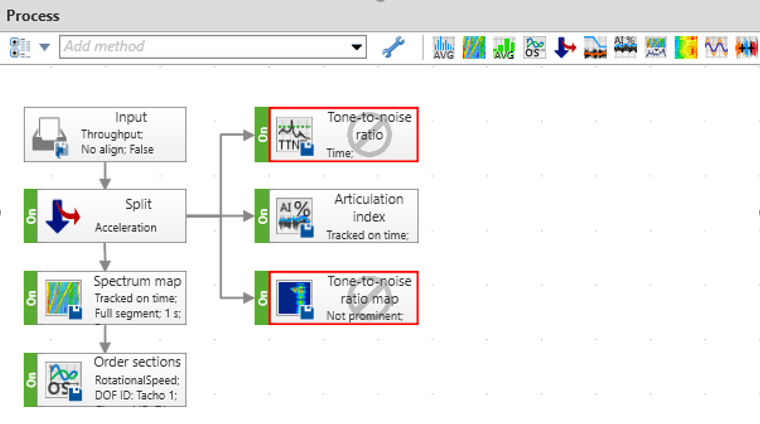The height and width of the screenshot is (424, 760).
Task: Click the green AVG toolbar icon
Action: (505, 47)
